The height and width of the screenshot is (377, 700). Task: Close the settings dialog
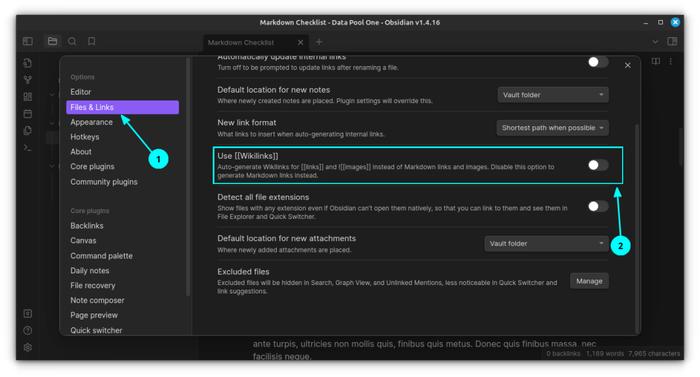(x=628, y=65)
